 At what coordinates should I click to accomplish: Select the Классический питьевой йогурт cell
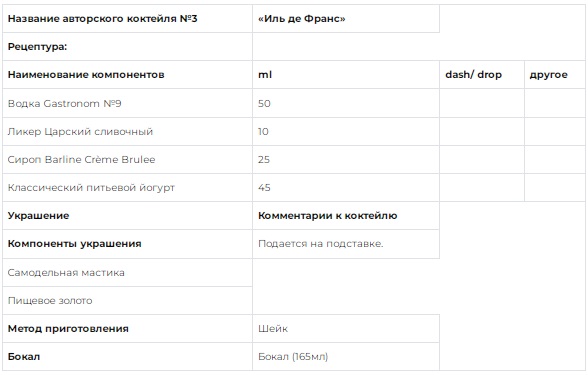(x=128, y=188)
